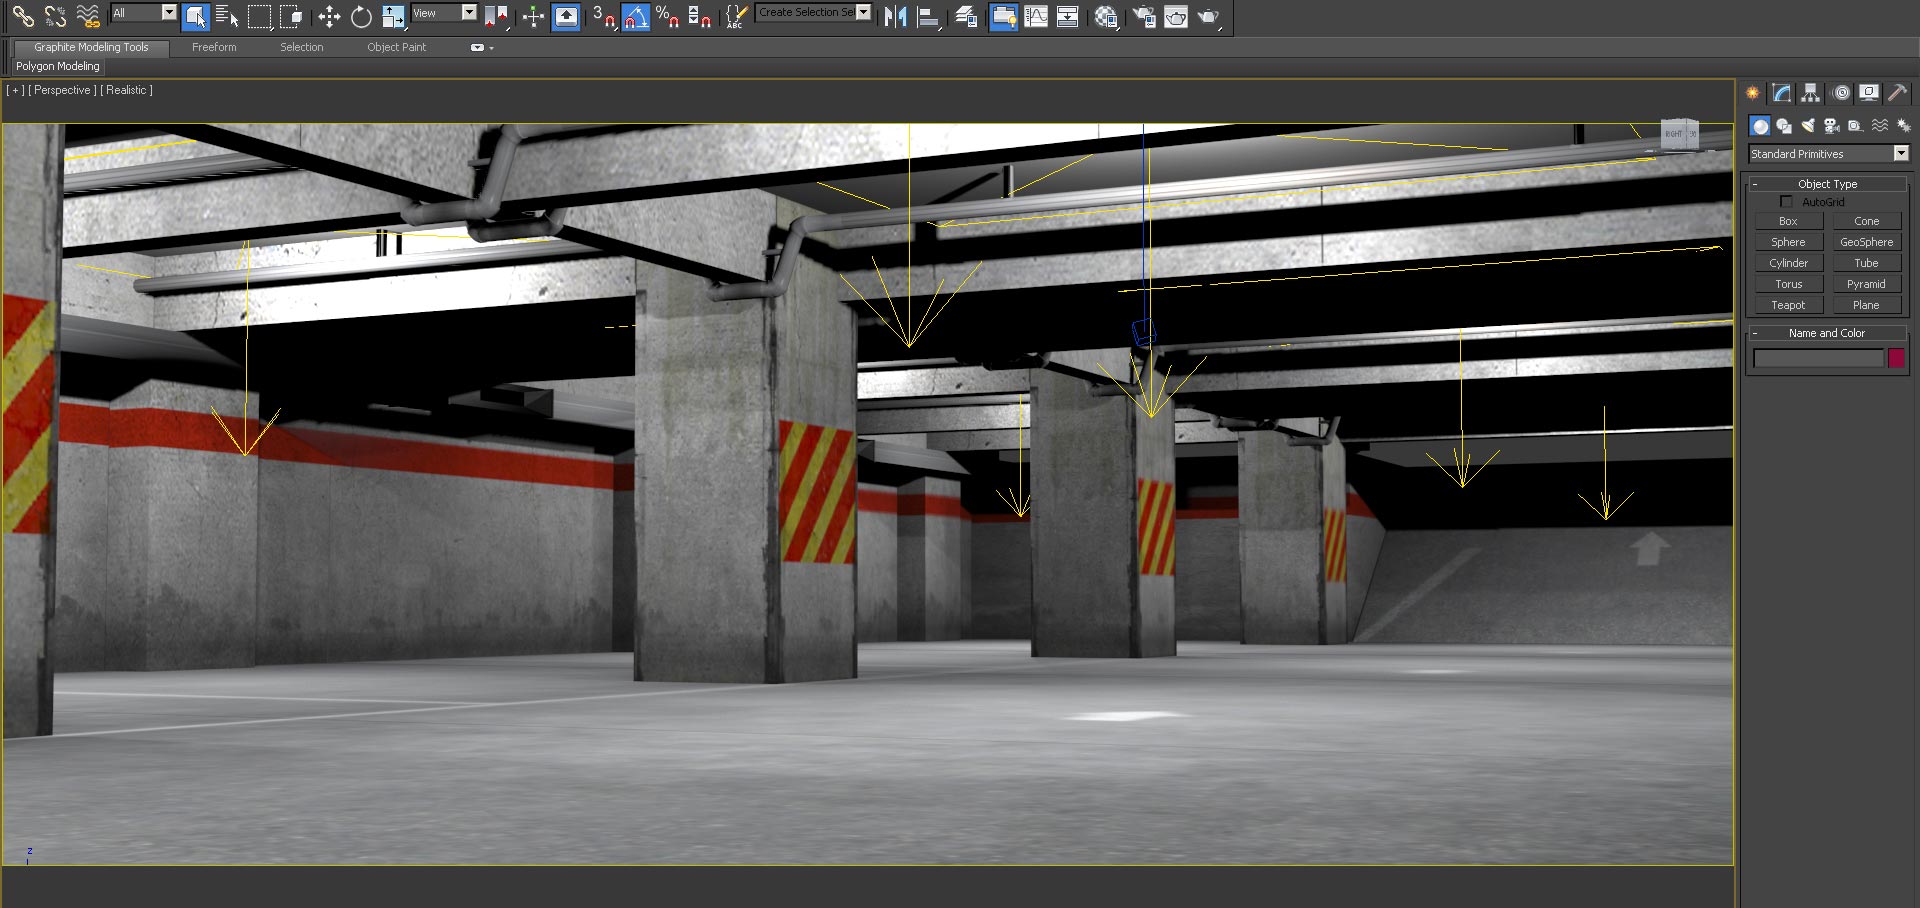The height and width of the screenshot is (908, 1920).
Task: Select the Move transform tool
Action: 329,16
